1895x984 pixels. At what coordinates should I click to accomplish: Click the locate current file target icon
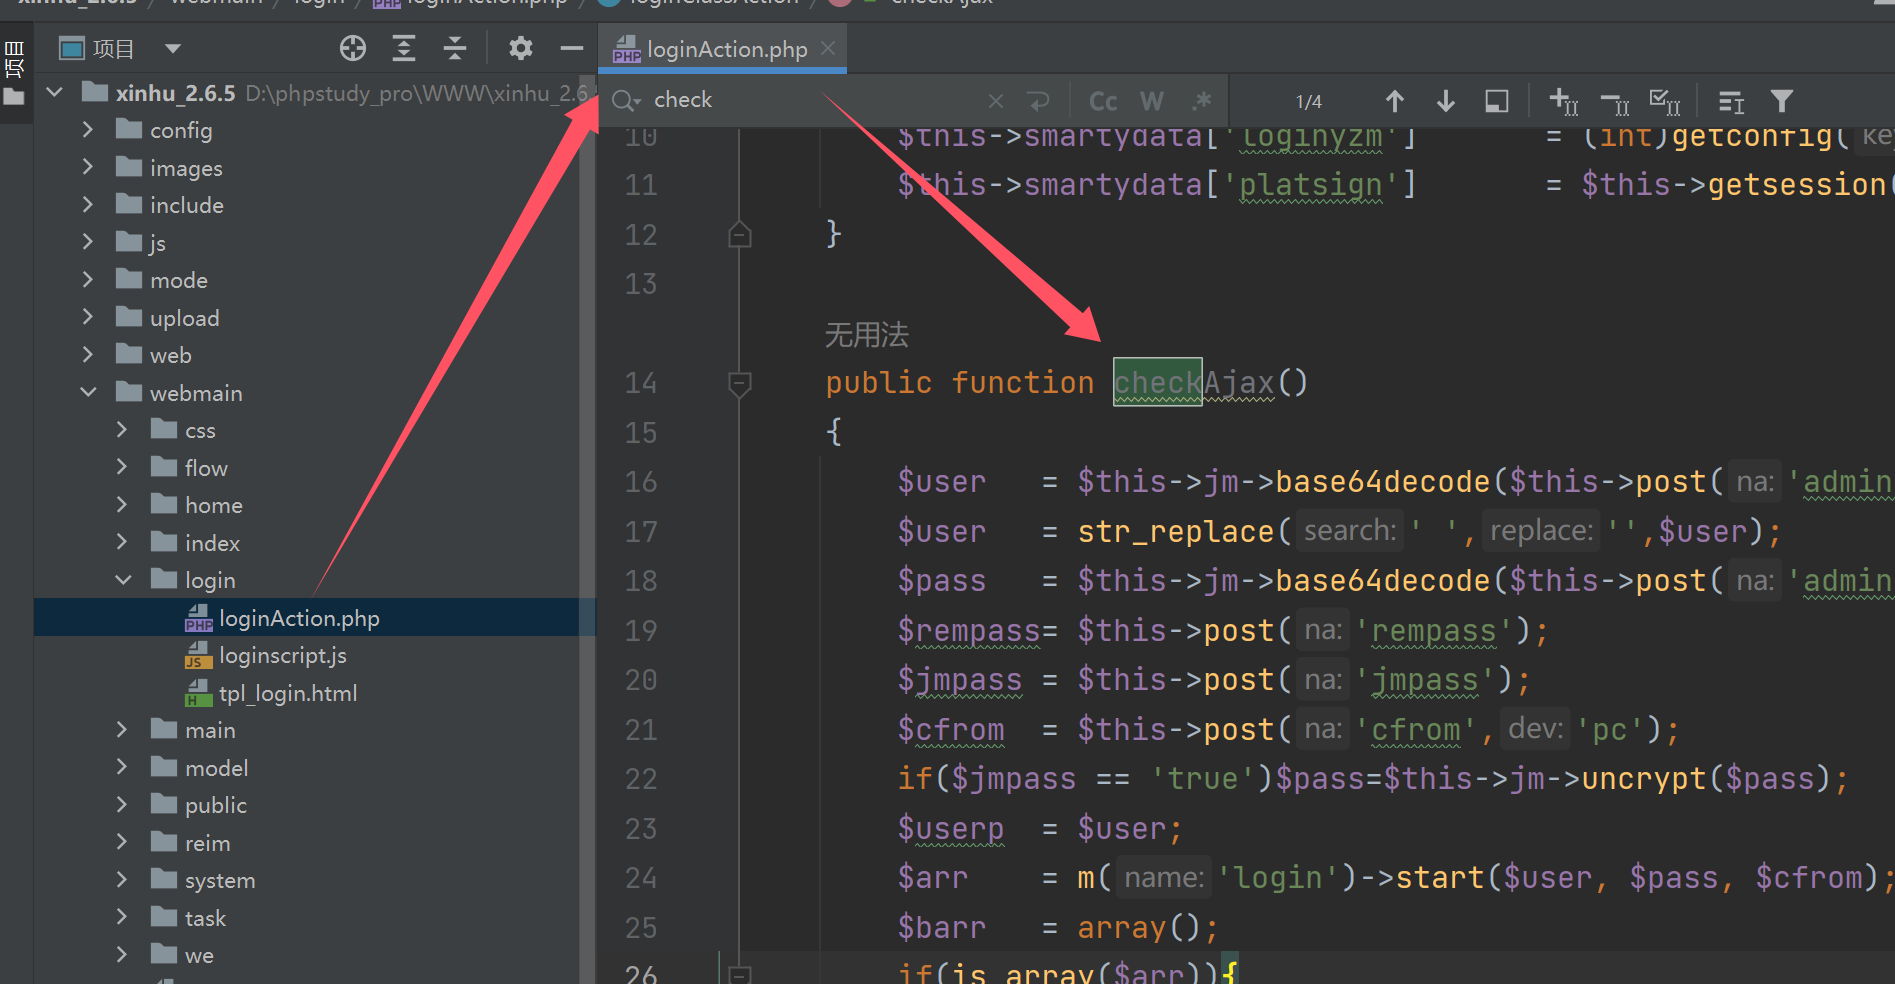point(353,48)
